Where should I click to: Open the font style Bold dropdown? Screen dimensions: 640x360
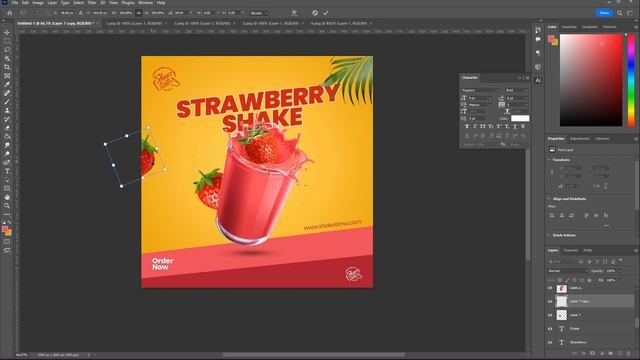[517, 90]
